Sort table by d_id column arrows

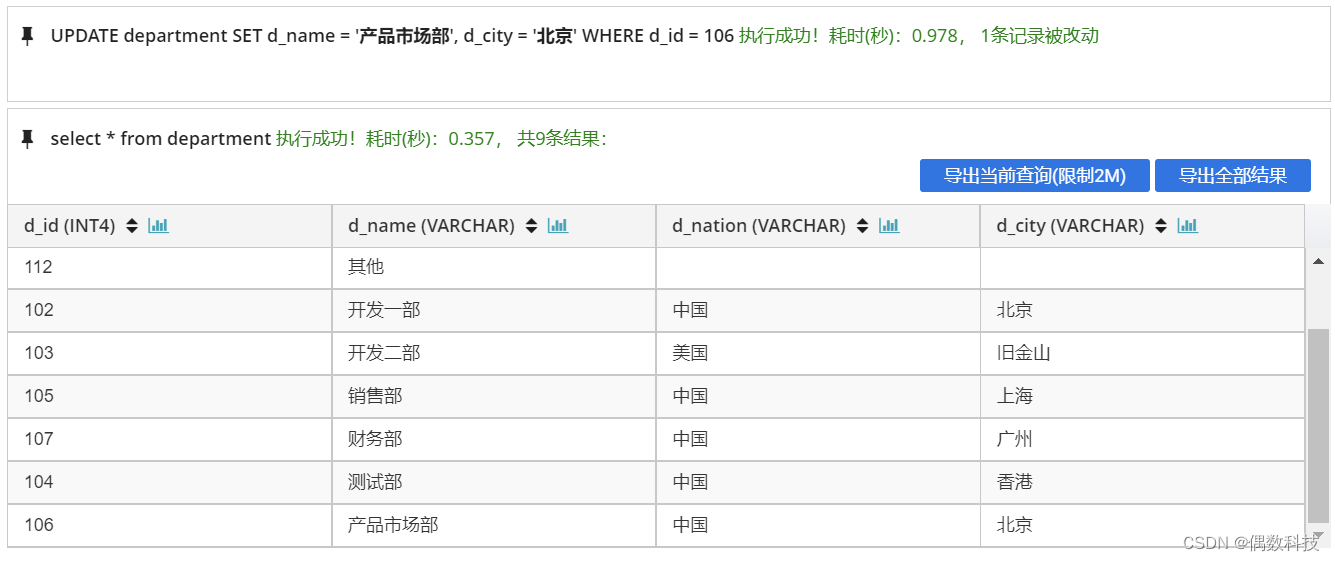pyautogui.click(x=132, y=226)
